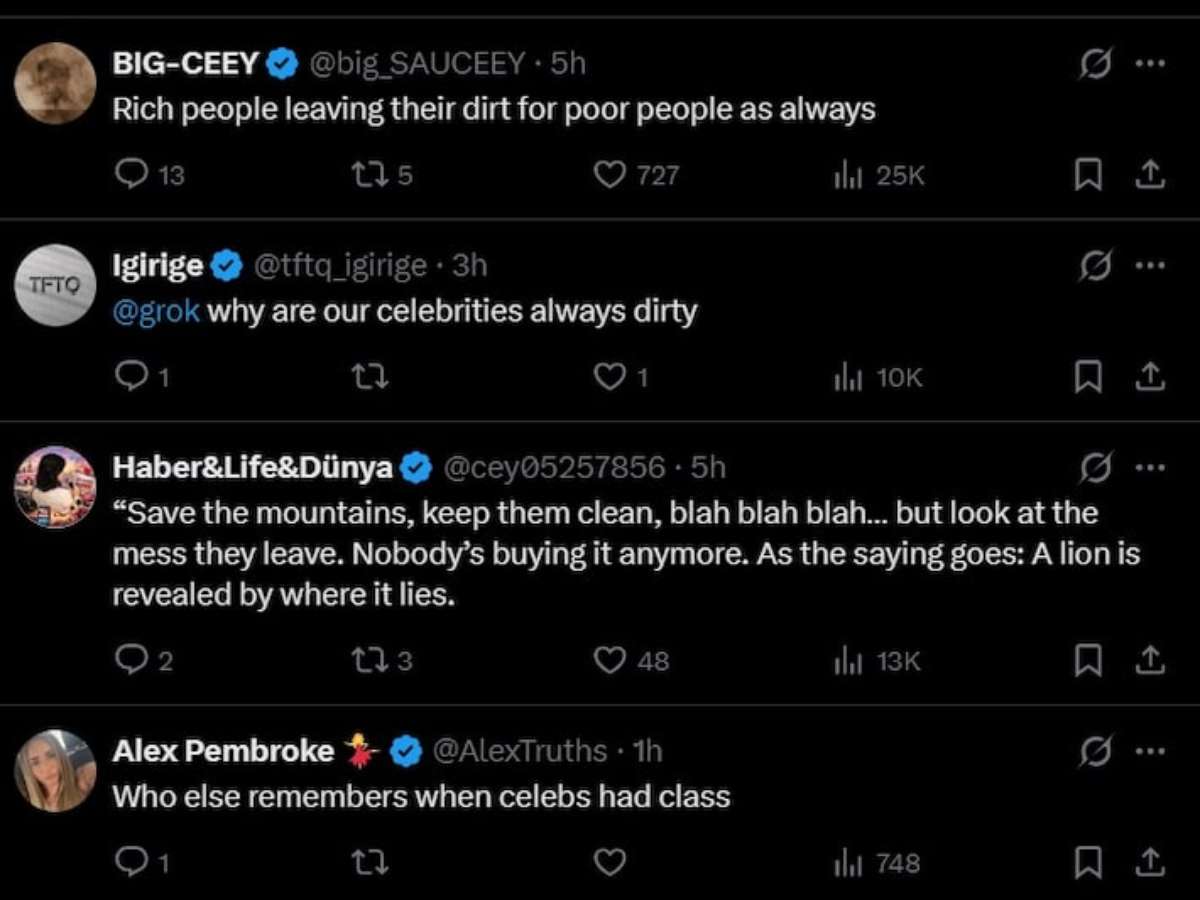Like Igirige's post about celebrities
The width and height of the screenshot is (1200, 900).
tap(609, 377)
